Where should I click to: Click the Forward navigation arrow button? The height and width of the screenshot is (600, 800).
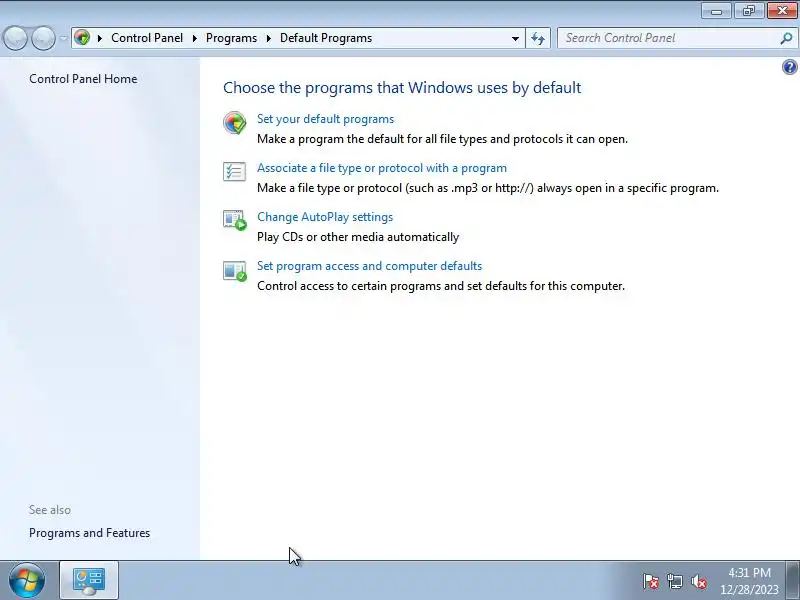point(43,38)
